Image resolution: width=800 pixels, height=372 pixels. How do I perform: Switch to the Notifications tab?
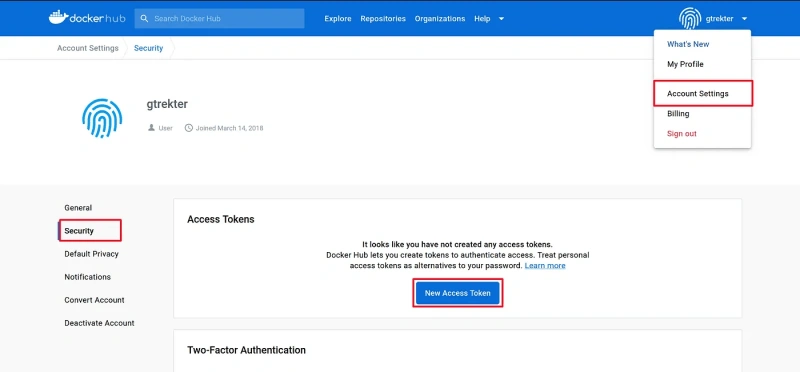[87, 277]
